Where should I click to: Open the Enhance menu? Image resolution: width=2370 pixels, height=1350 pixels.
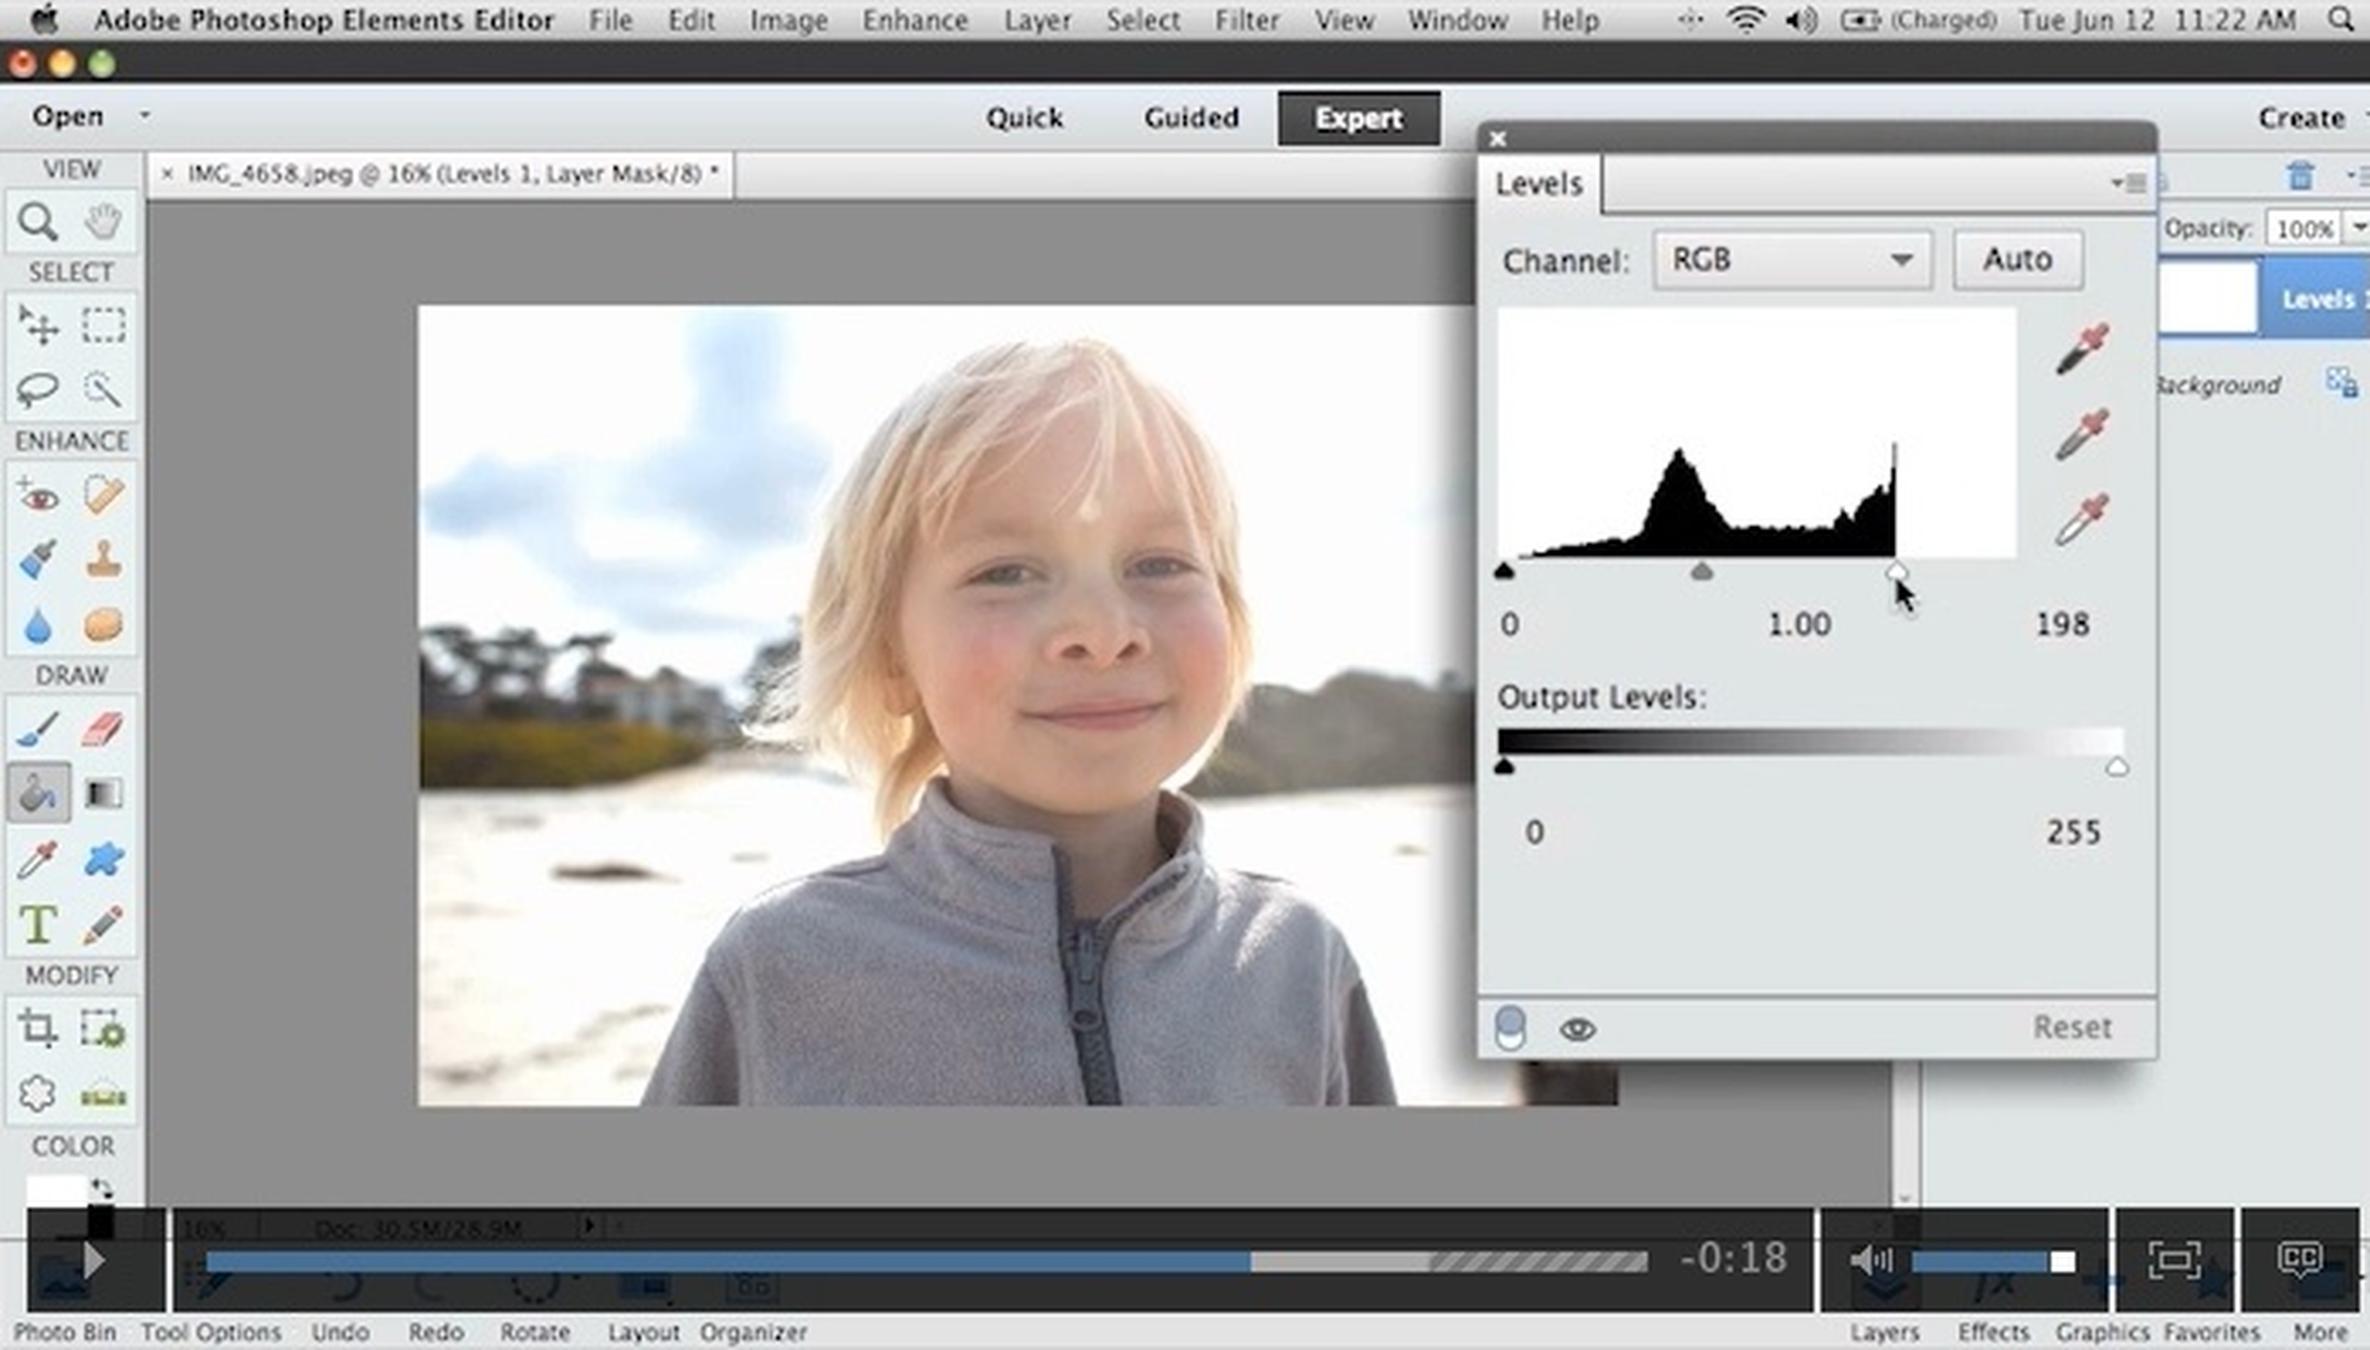[x=914, y=20]
